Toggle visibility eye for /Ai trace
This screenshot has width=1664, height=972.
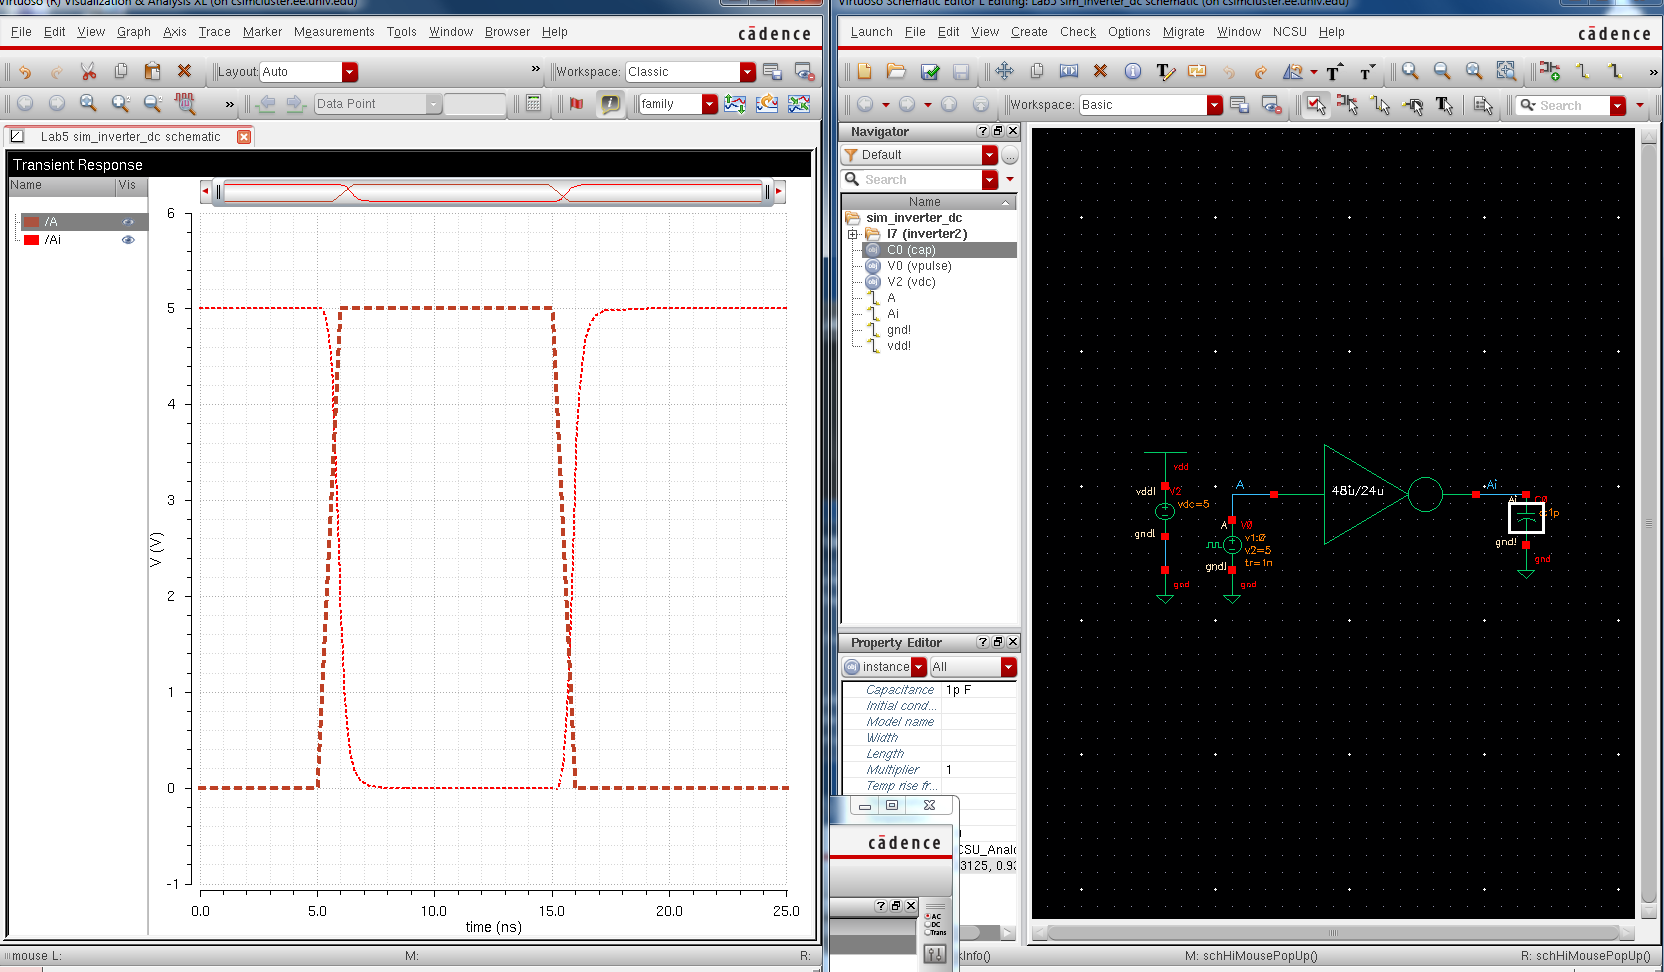point(128,240)
